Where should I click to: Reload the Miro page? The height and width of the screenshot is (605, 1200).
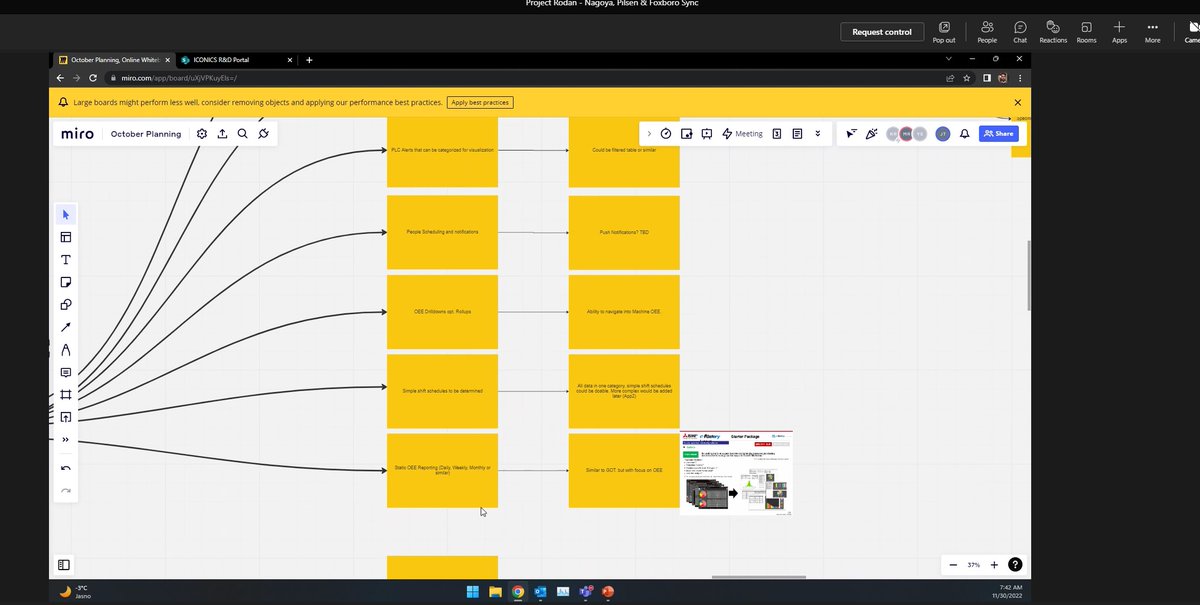pyautogui.click(x=93, y=77)
